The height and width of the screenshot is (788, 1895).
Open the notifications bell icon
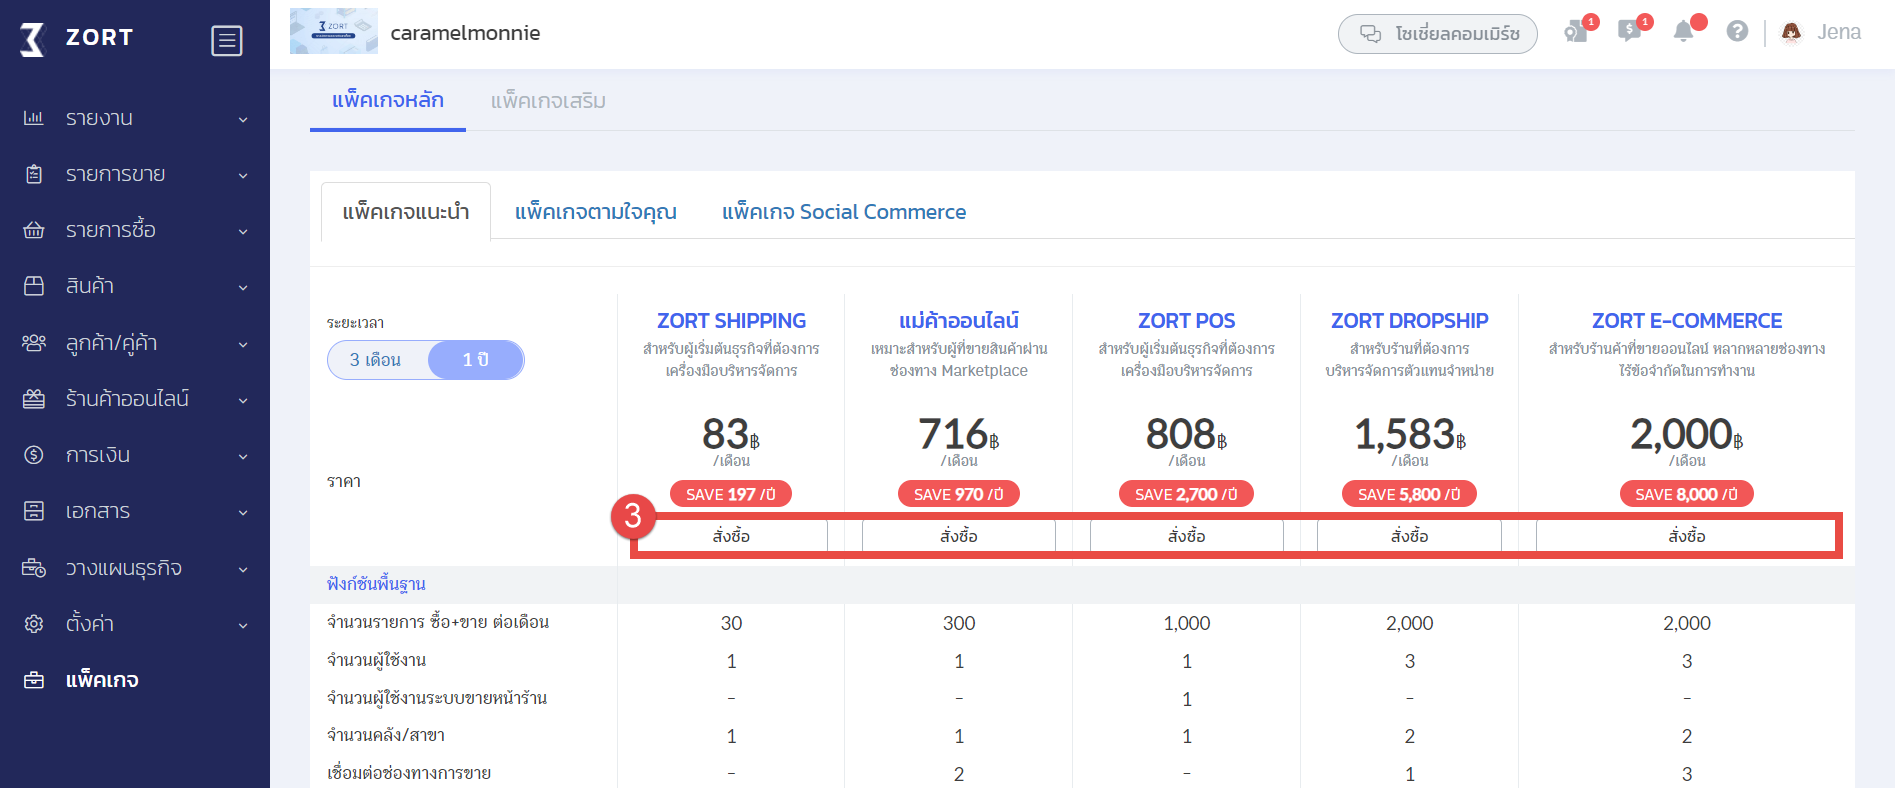[1684, 32]
